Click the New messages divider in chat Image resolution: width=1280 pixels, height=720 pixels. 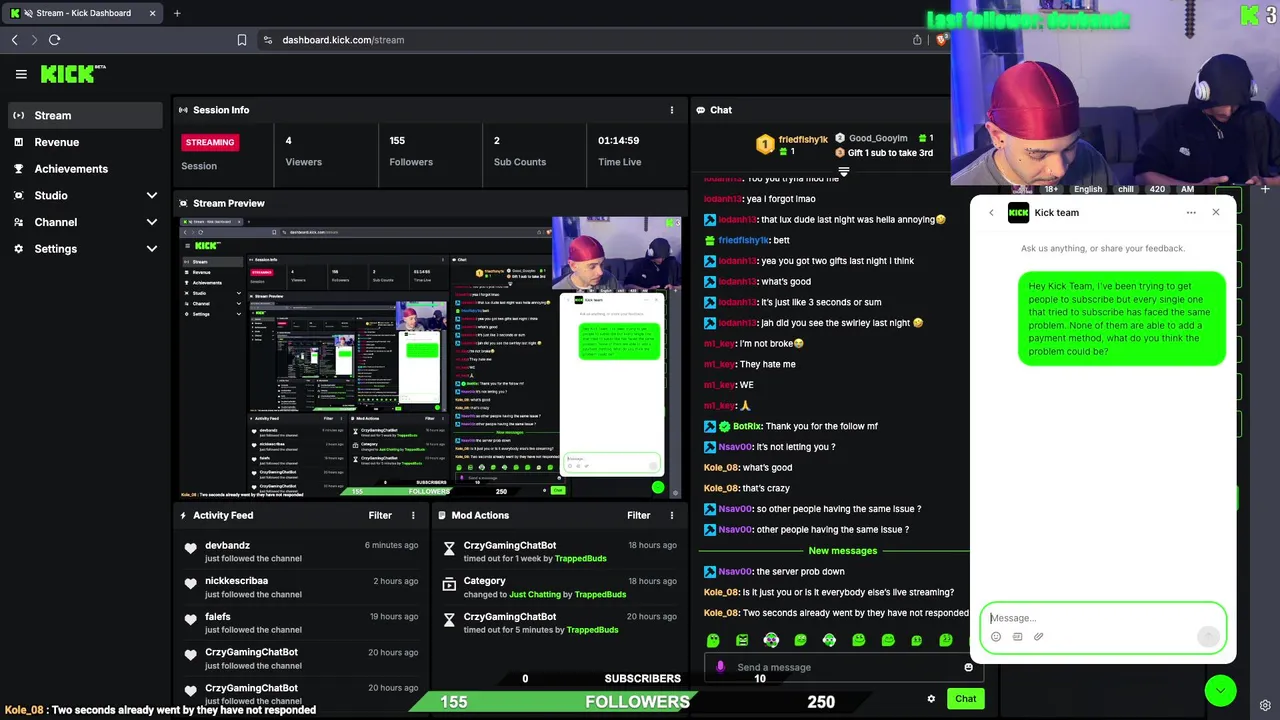[x=842, y=551]
